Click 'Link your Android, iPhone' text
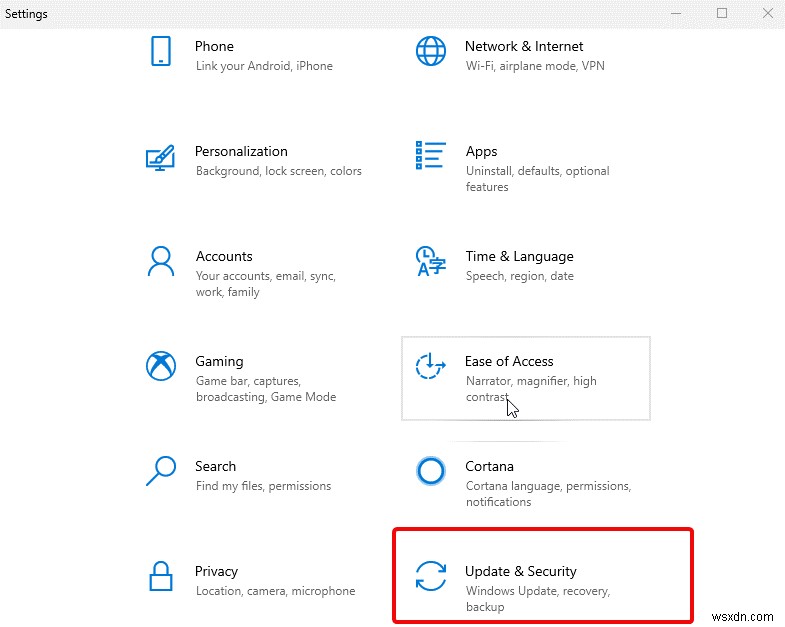785x627 pixels. [264, 66]
